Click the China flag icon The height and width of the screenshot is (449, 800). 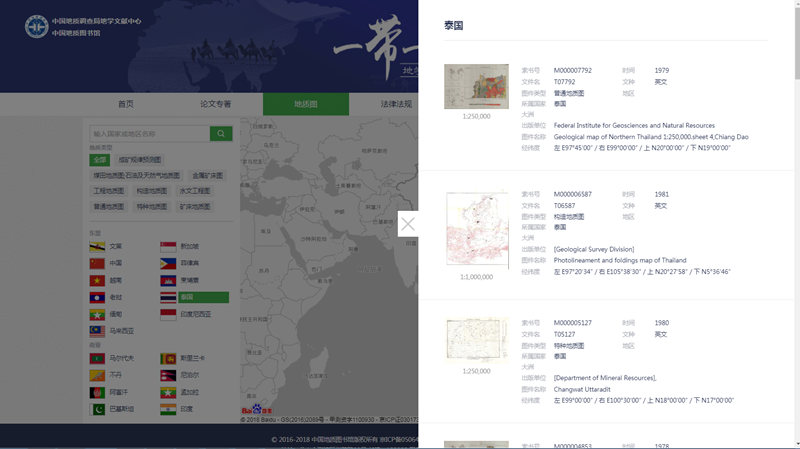(97, 263)
